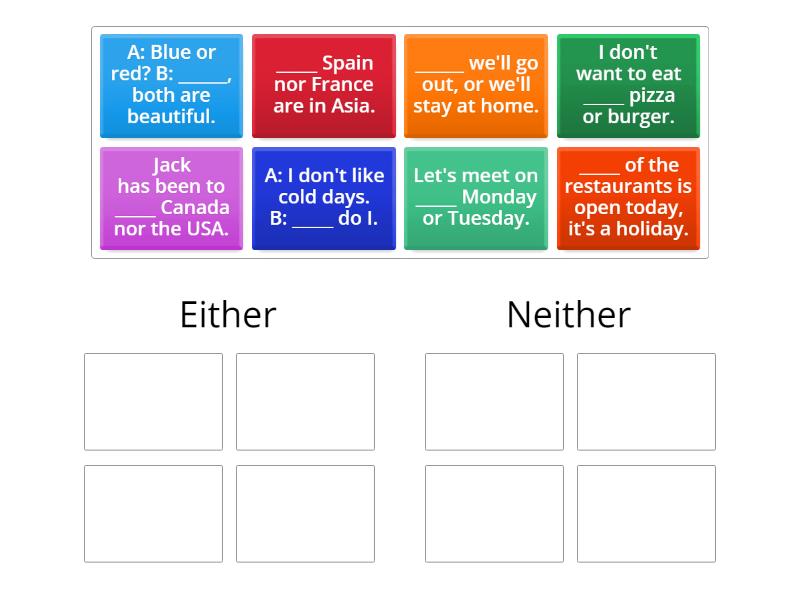Click the "Neither" category heading
The image size is (800, 600).
pyautogui.click(x=568, y=314)
